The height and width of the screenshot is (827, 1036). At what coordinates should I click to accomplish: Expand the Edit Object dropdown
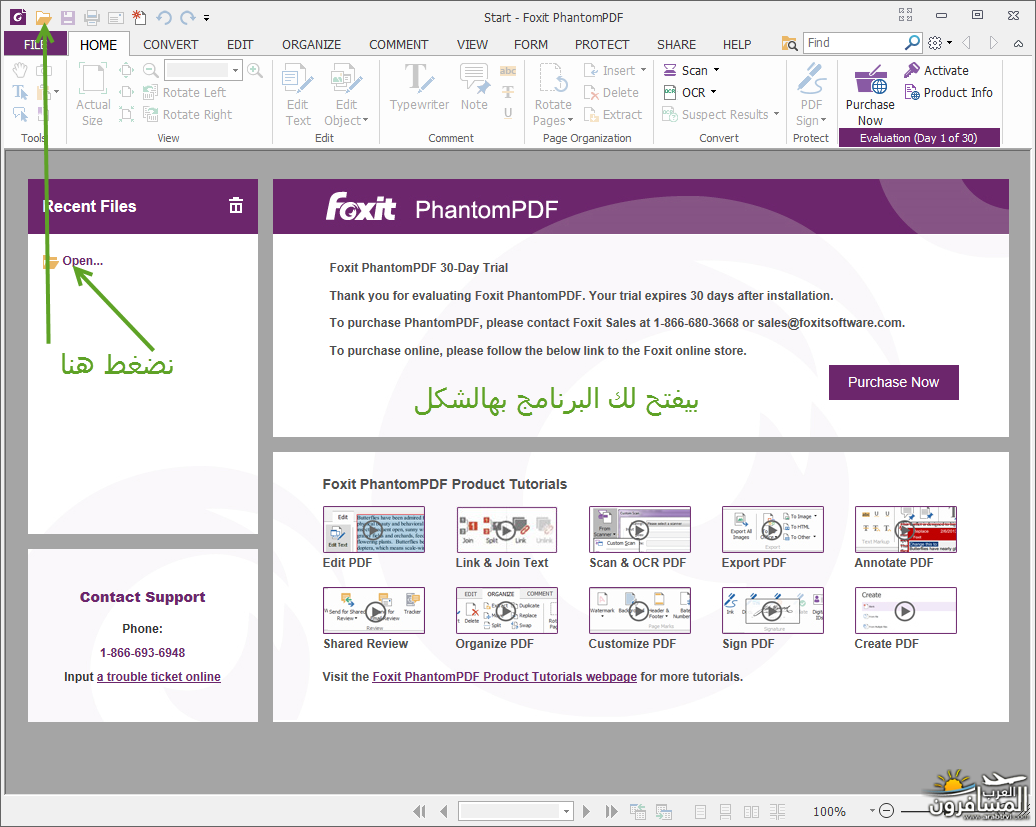pos(365,120)
